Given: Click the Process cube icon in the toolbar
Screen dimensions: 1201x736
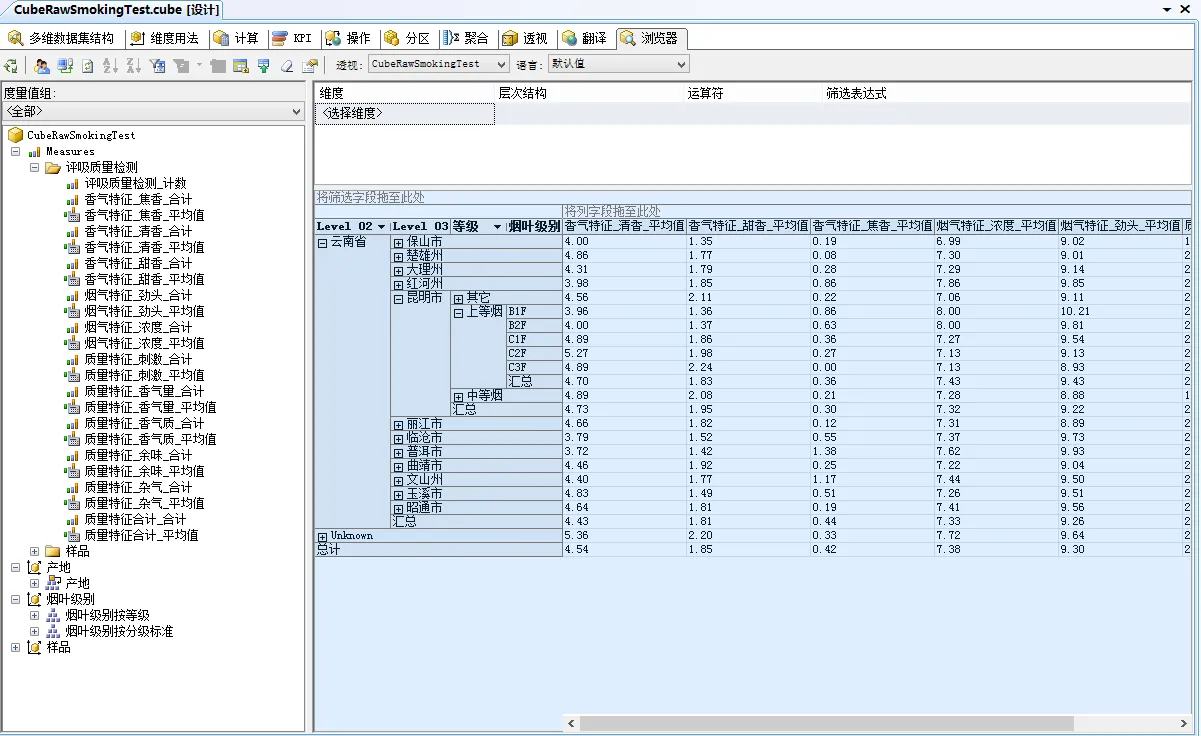Looking at the screenshot, I should [11, 65].
